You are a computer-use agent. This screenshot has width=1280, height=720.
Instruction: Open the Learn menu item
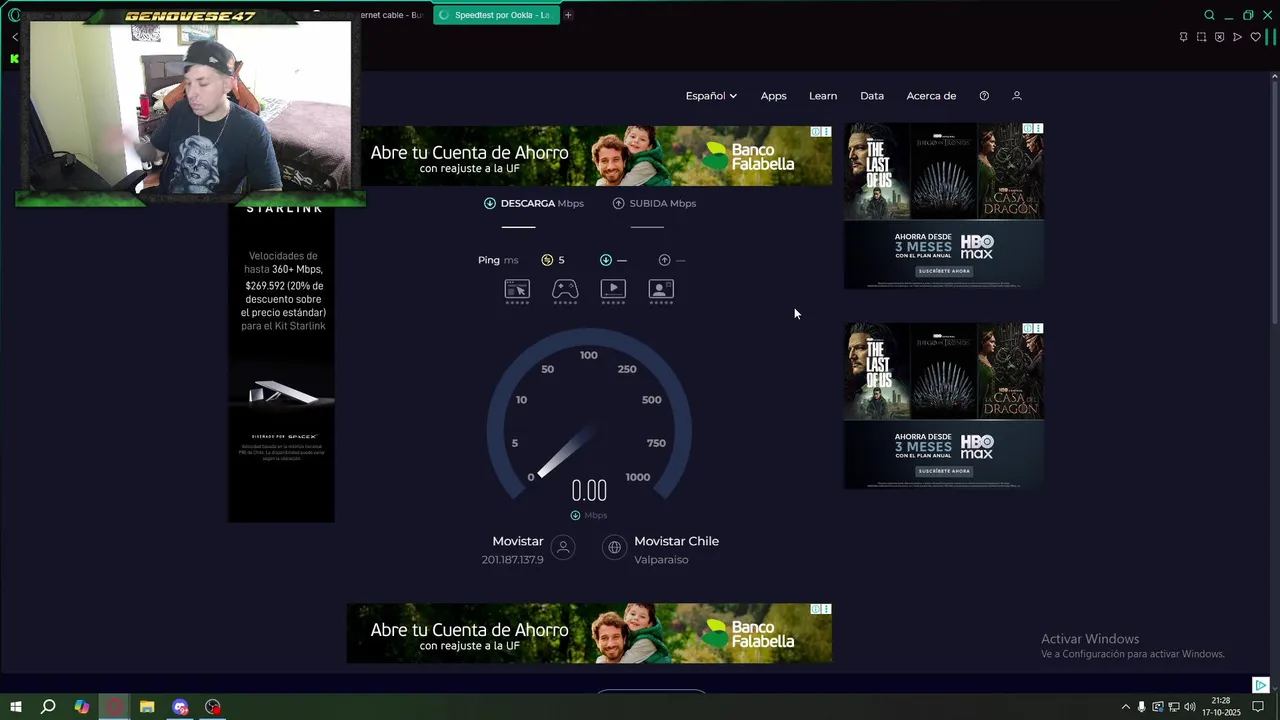point(823,96)
